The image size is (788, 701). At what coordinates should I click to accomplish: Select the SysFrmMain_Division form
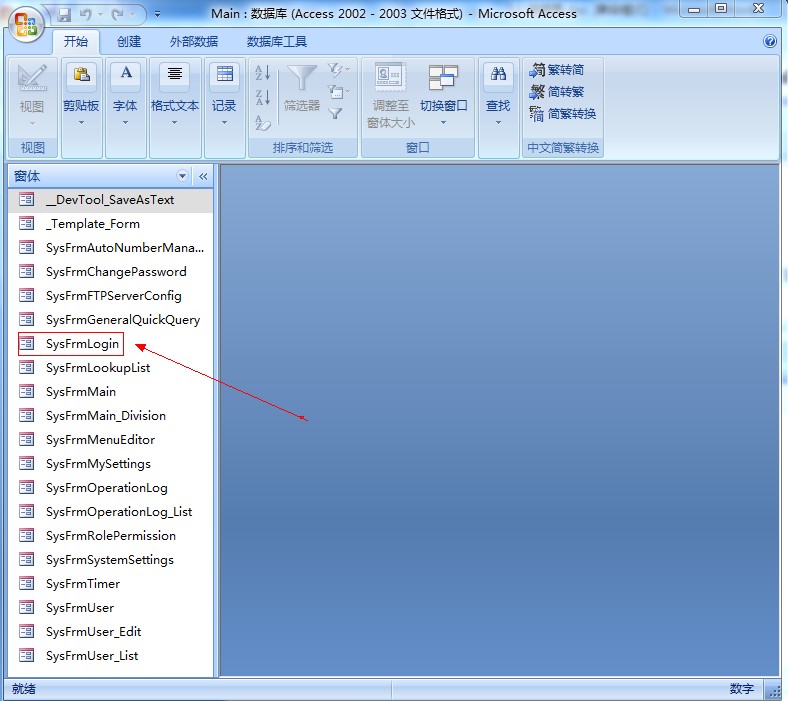coord(111,416)
